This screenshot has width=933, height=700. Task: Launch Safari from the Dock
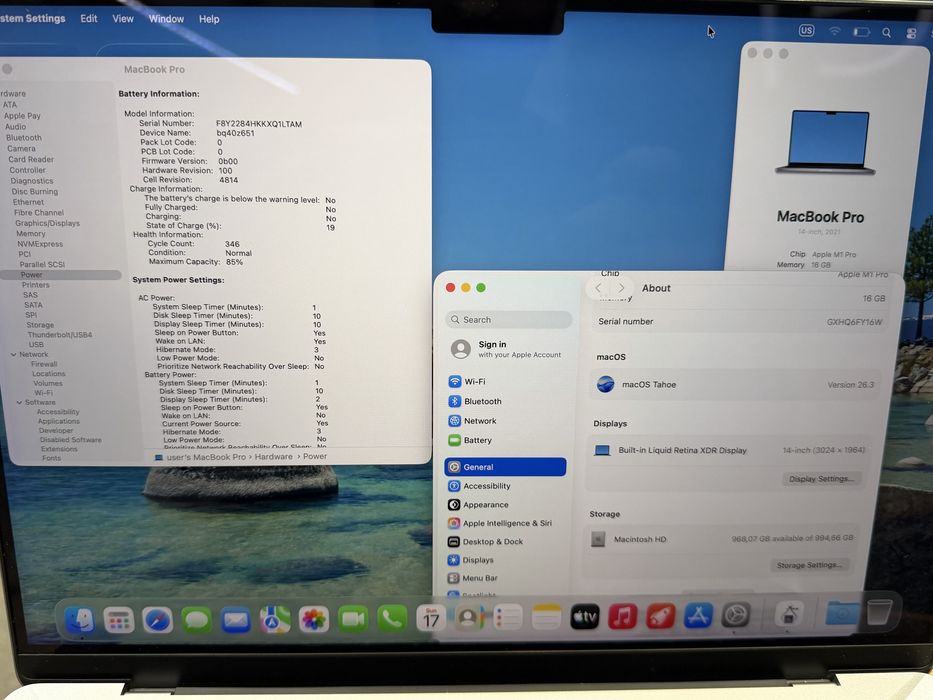(158, 620)
